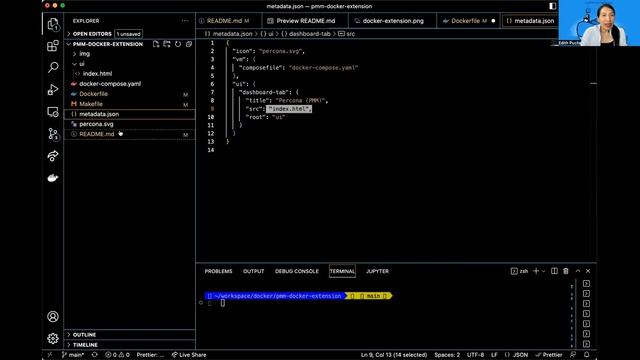The image size is (640, 360).
Task: Change indentation via Spaces: 2
Action: (447, 355)
